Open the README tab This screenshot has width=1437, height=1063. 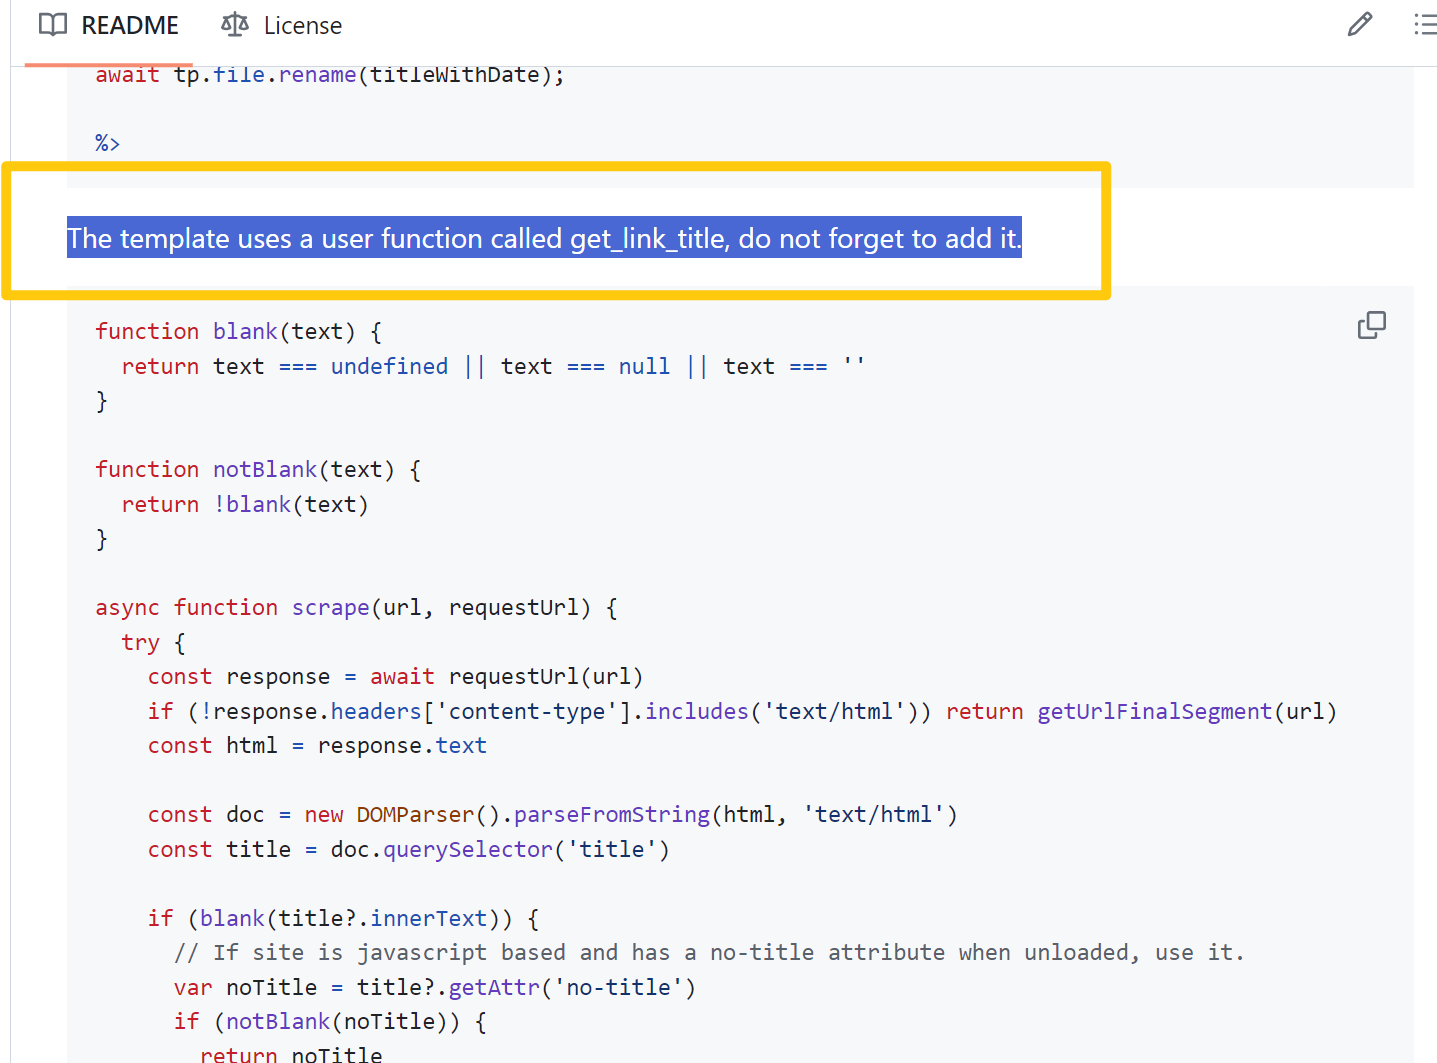coord(108,25)
